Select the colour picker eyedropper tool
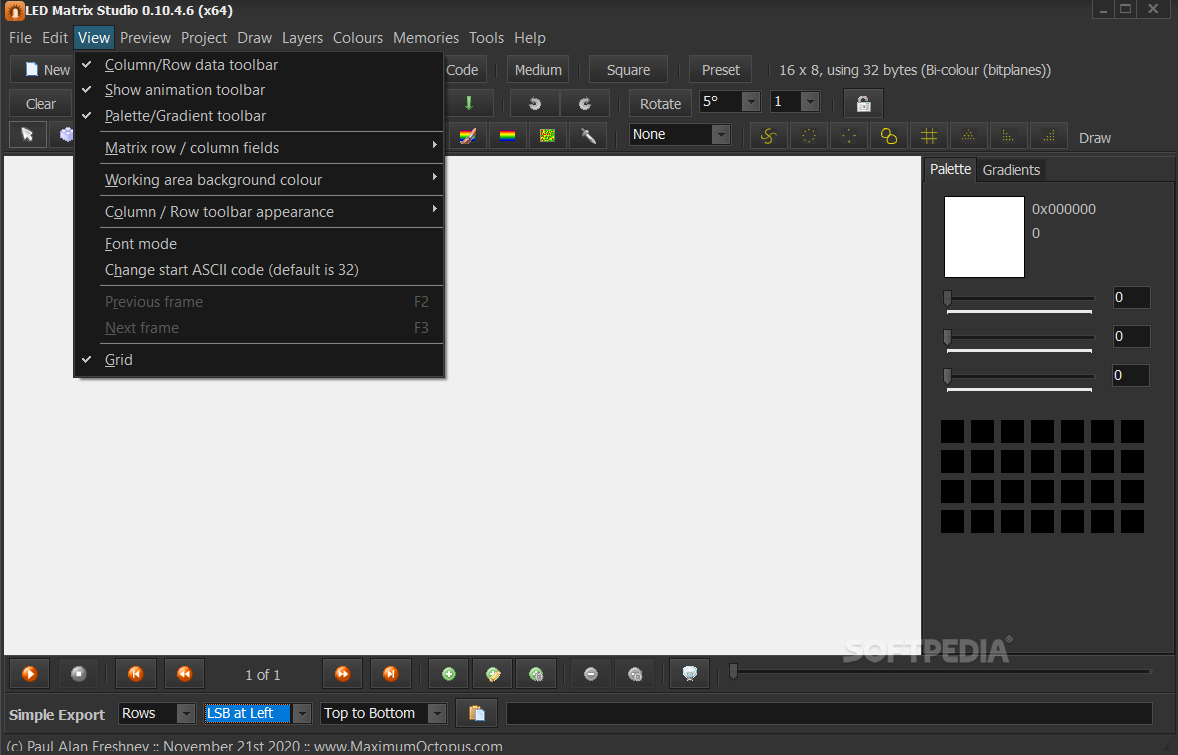This screenshot has height=755, width=1178. [587, 135]
